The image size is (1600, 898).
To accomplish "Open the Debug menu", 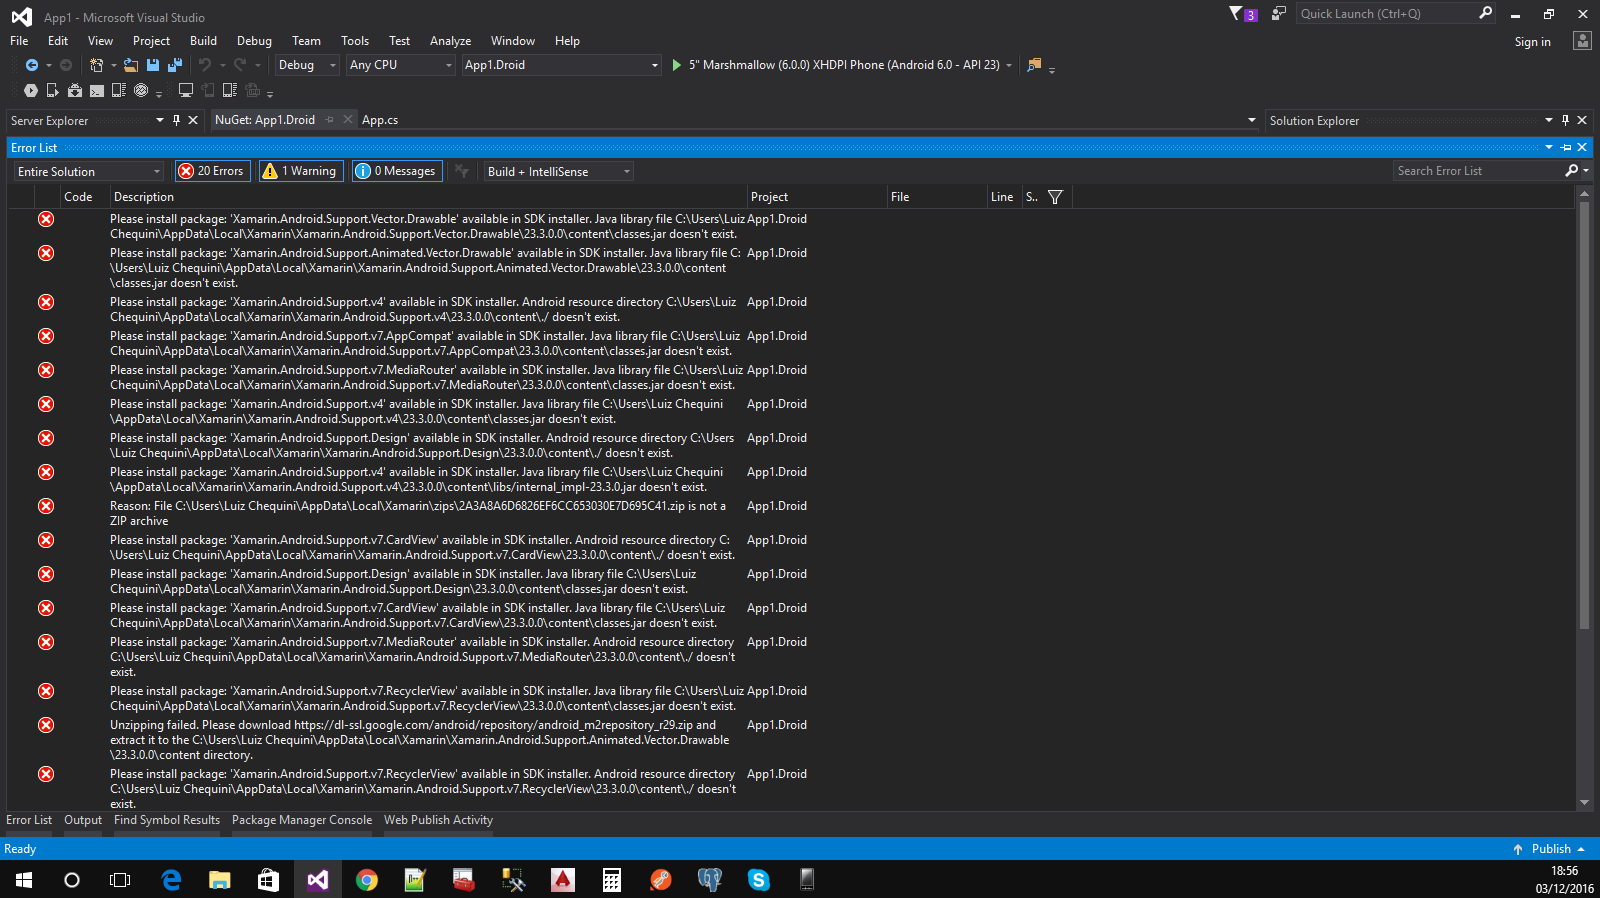I will click(x=254, y=41).
